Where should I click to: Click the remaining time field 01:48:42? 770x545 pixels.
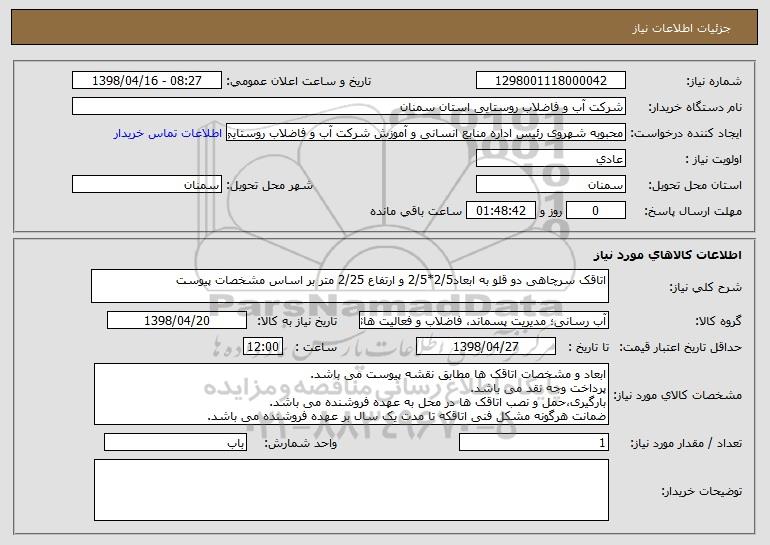pyautogui.click(x=500, y=211)
